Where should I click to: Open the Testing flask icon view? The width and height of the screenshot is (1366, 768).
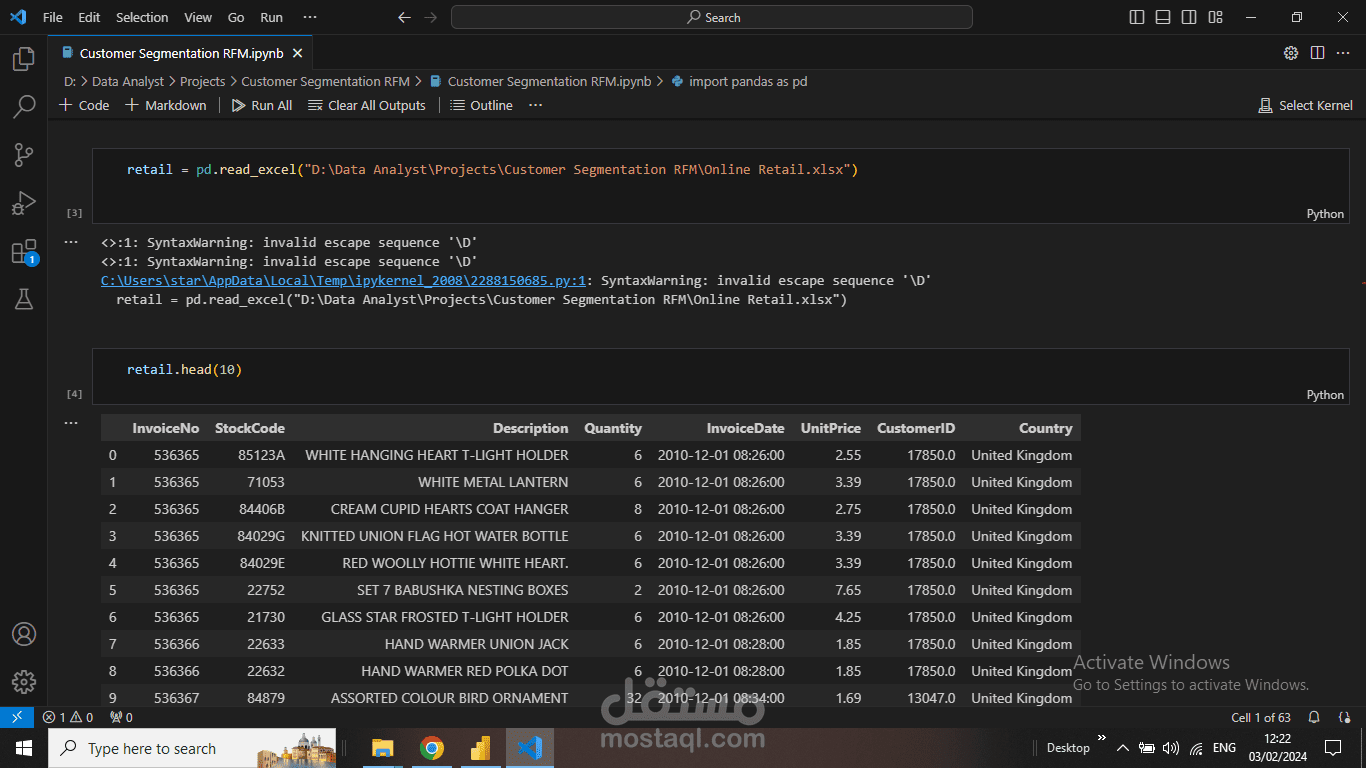click(x=23, y=298)
